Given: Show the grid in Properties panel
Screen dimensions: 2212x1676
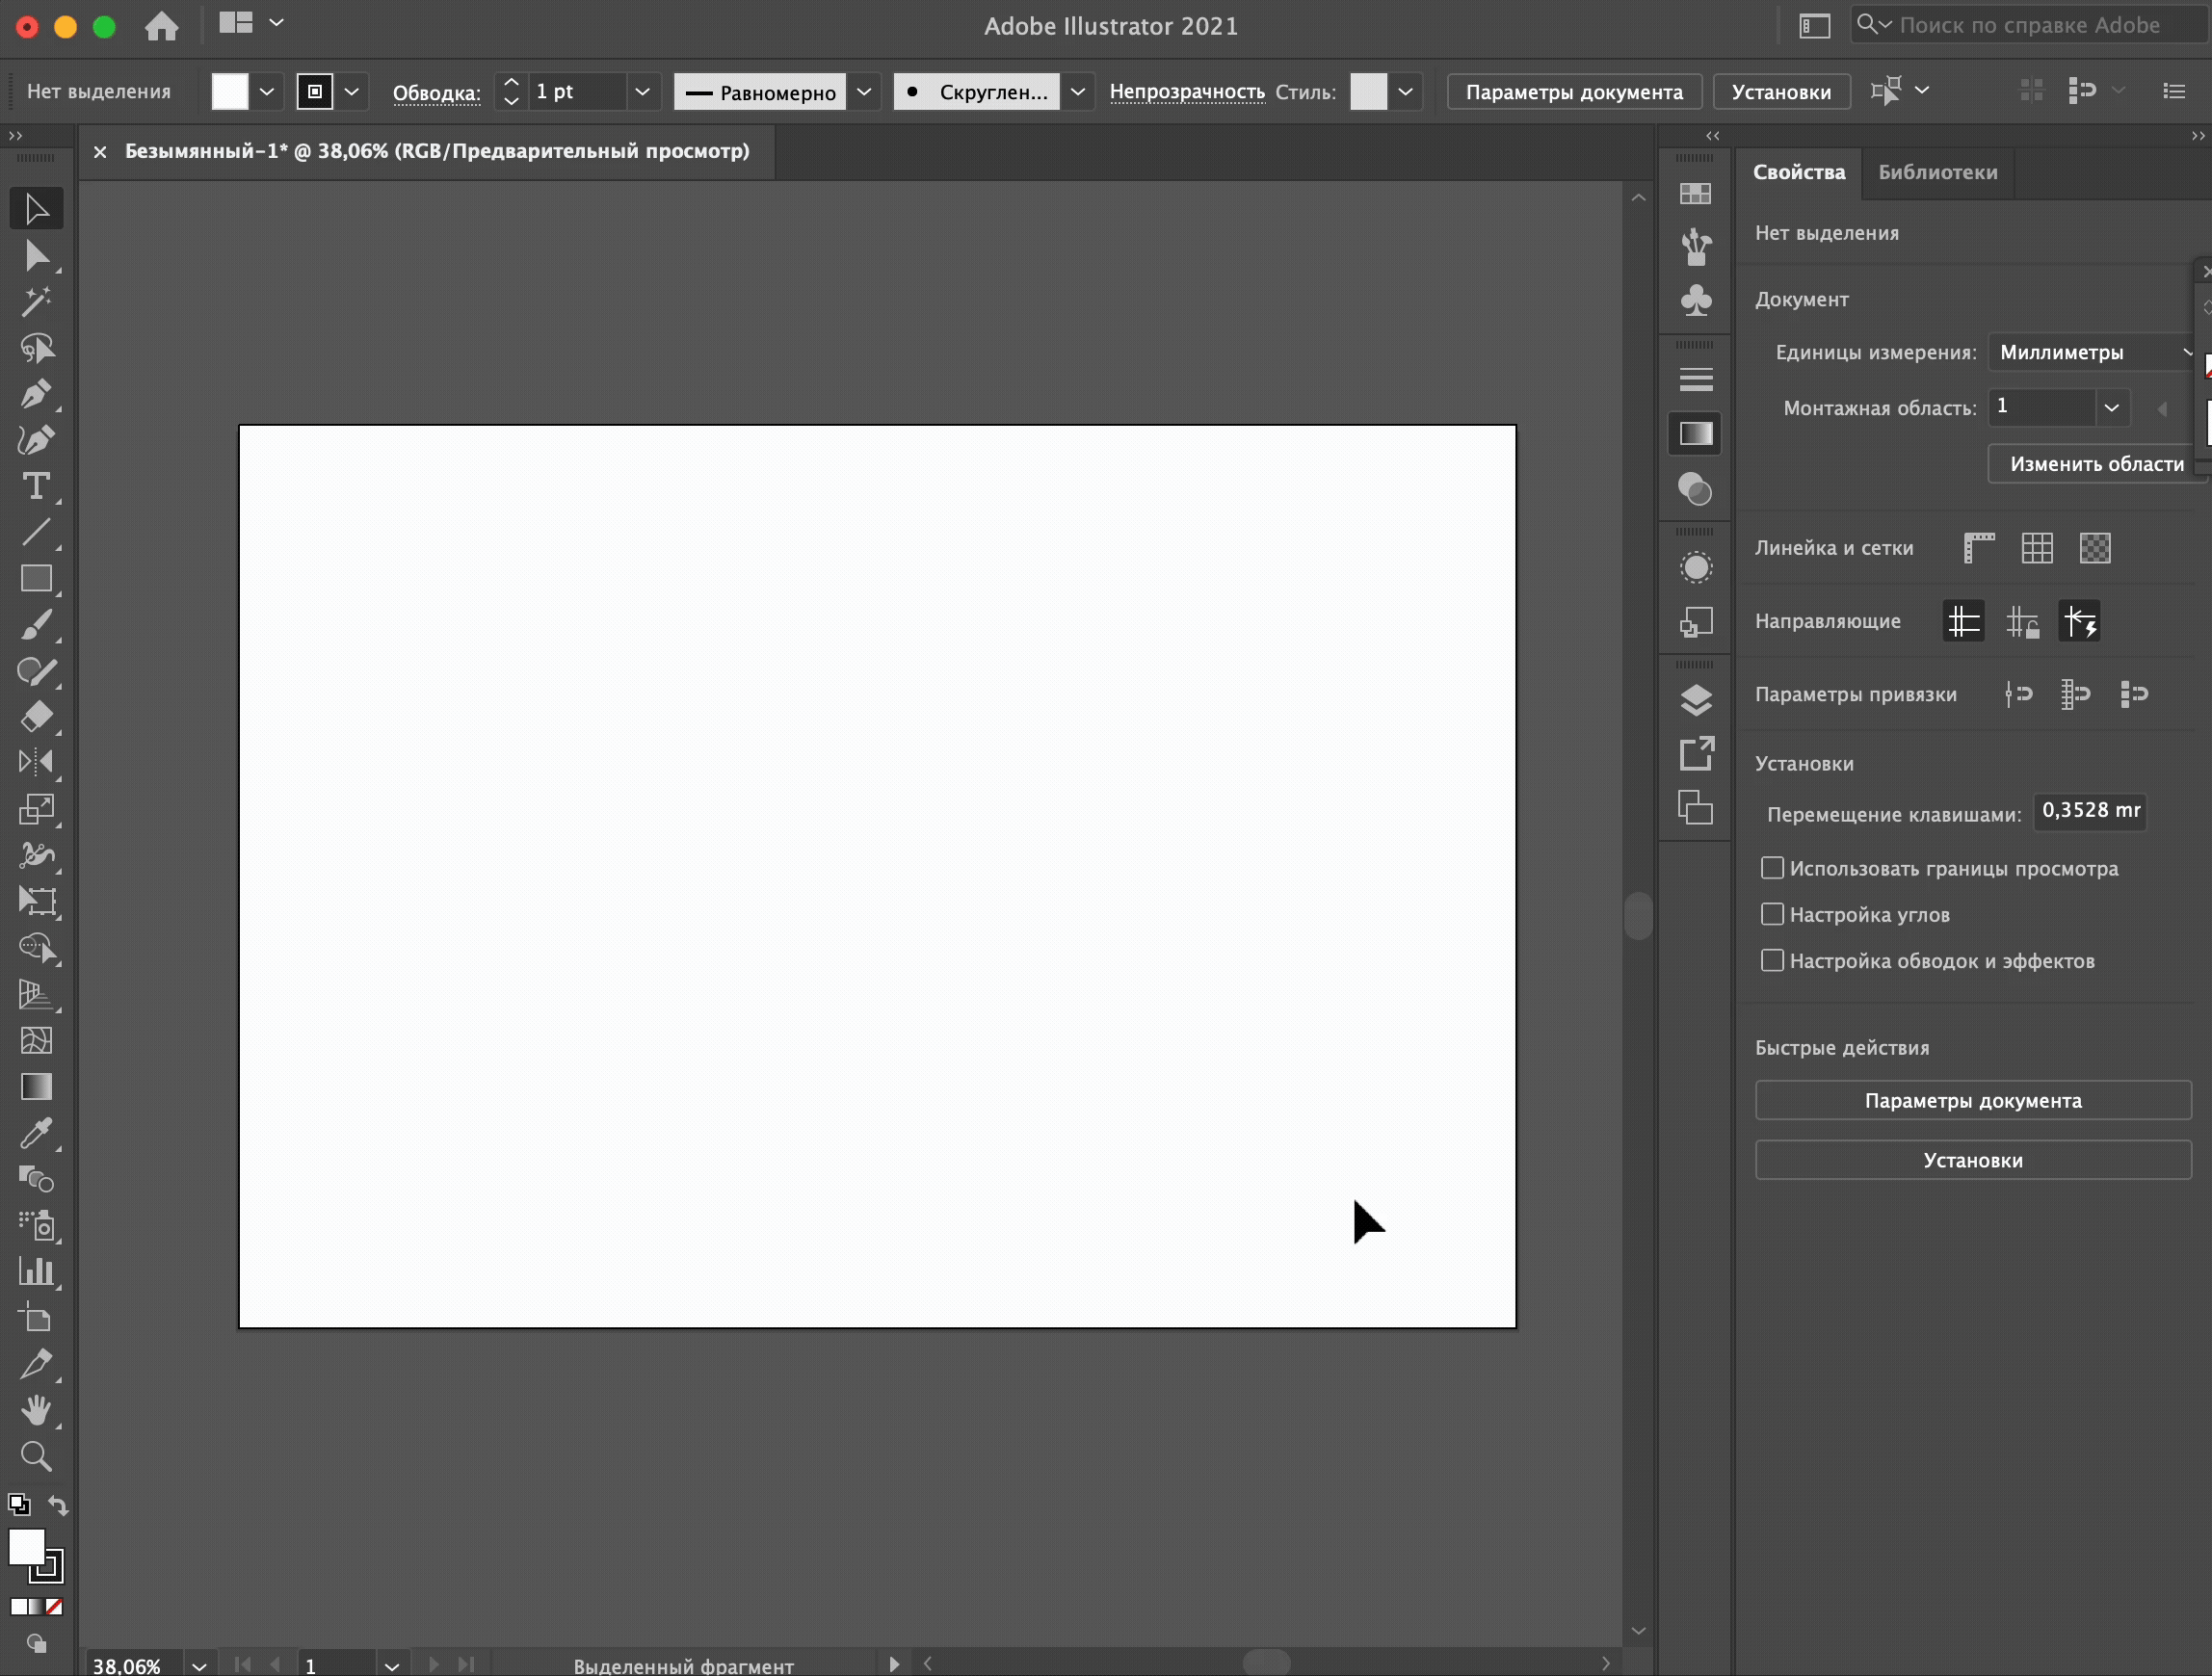Looking at the screenshot, I should 2036,548.
